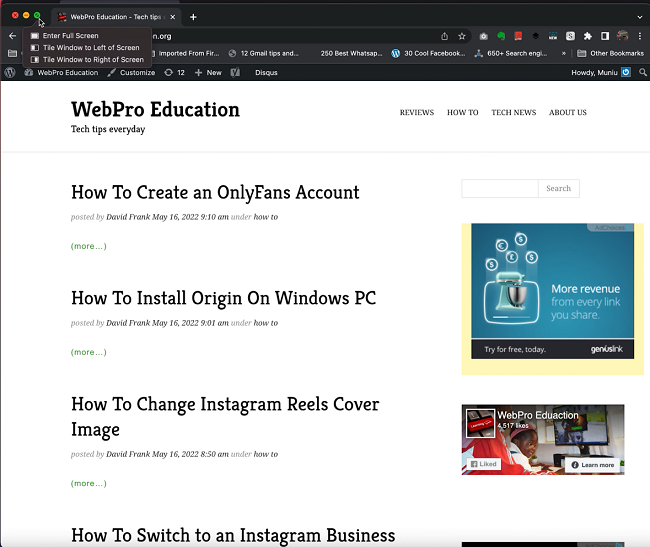Viewport: 650px width, 547px height.
Task: Open the Extensions puzzle piece menu
Action: [x=587, y=36]
